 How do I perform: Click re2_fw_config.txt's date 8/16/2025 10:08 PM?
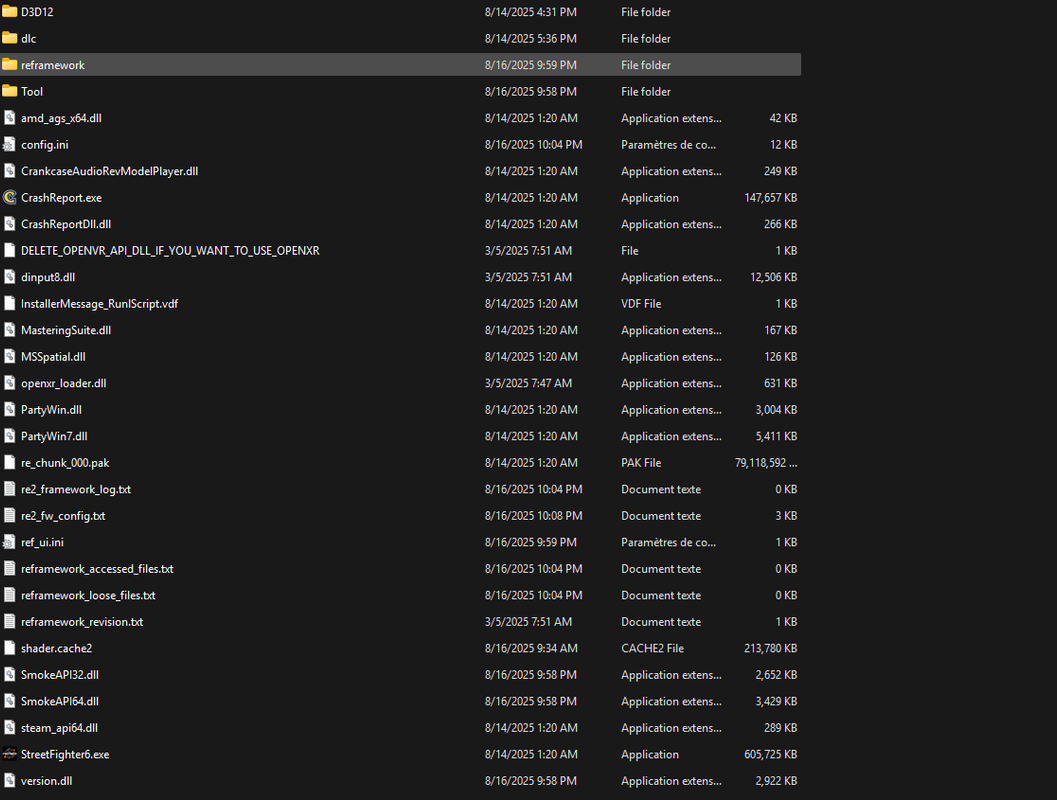click(533, 516)
